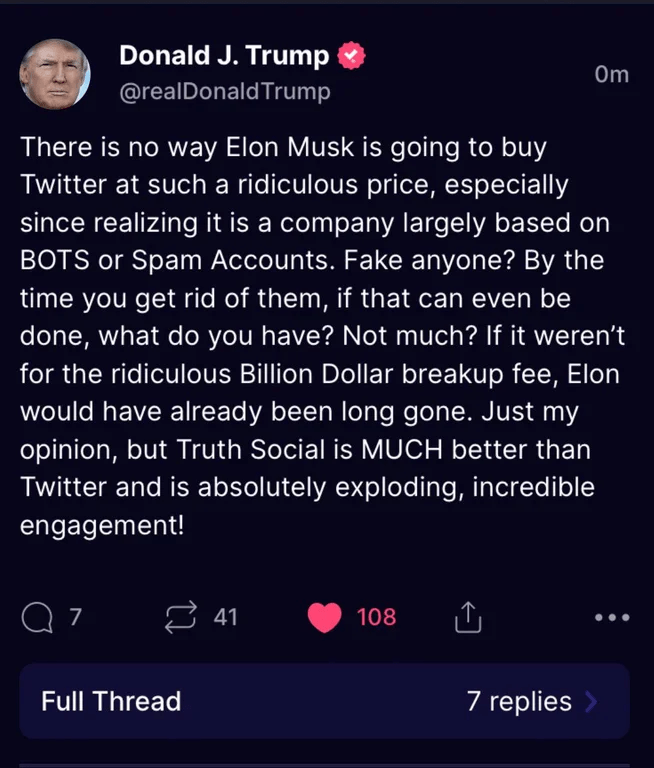Click the like count 108
This screenshot has height=768, width=654.
[x=376, y=617]
